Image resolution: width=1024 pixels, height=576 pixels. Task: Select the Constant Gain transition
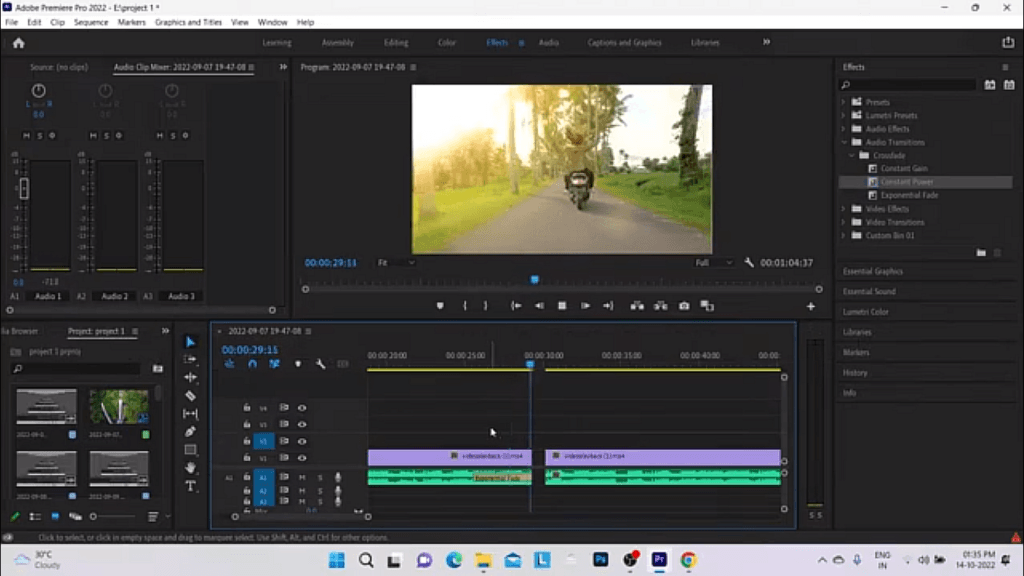[x=904, y=168]
